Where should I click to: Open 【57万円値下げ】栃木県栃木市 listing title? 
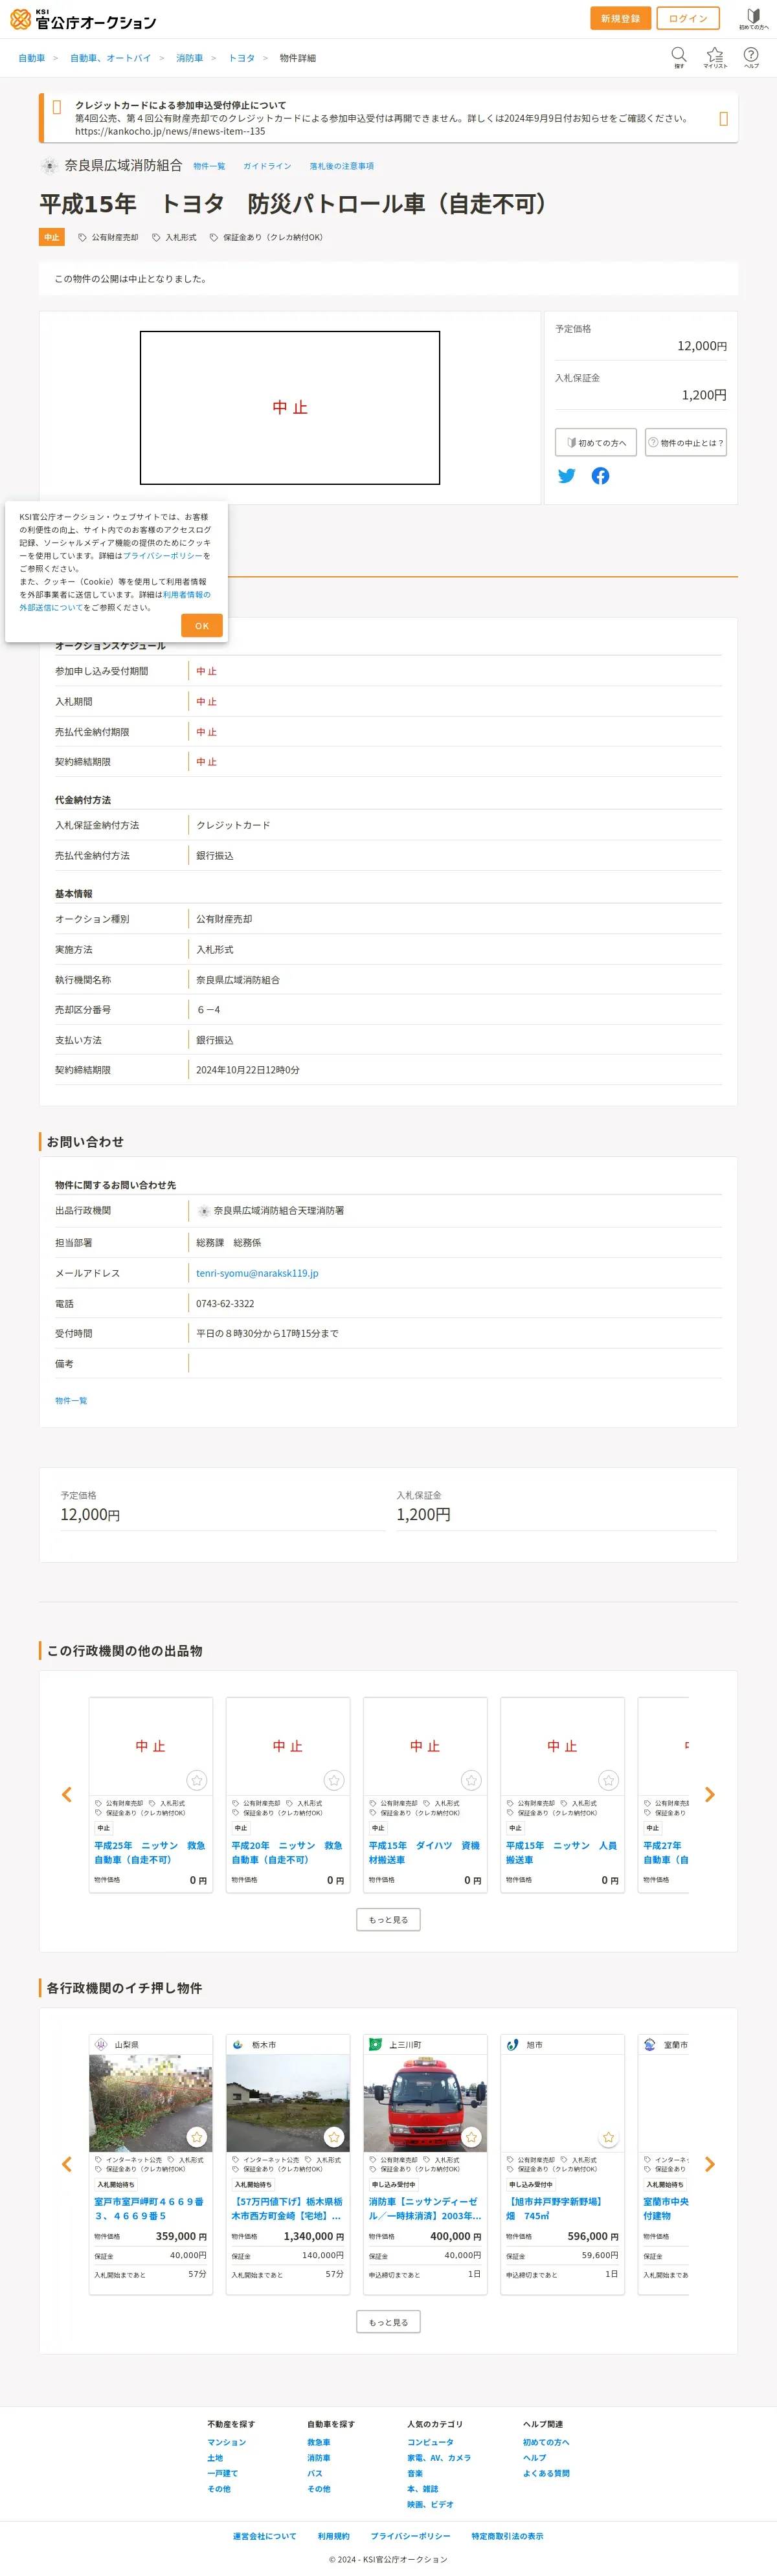(288, 2208)
